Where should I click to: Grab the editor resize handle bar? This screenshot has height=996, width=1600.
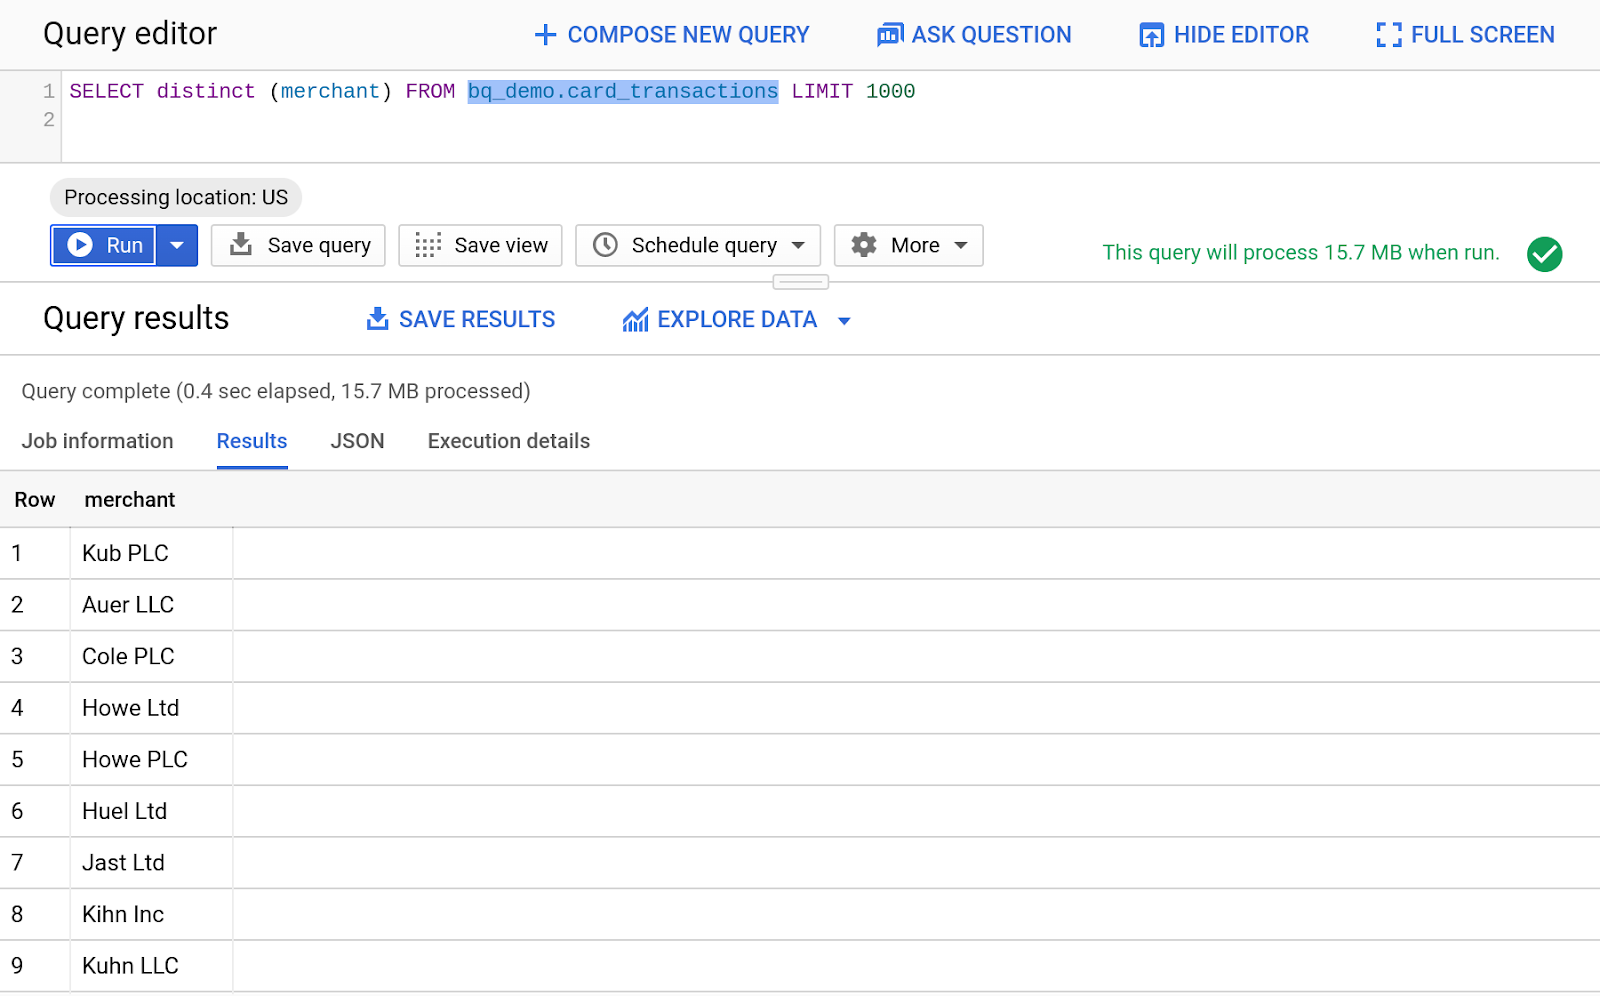[800, 282]
